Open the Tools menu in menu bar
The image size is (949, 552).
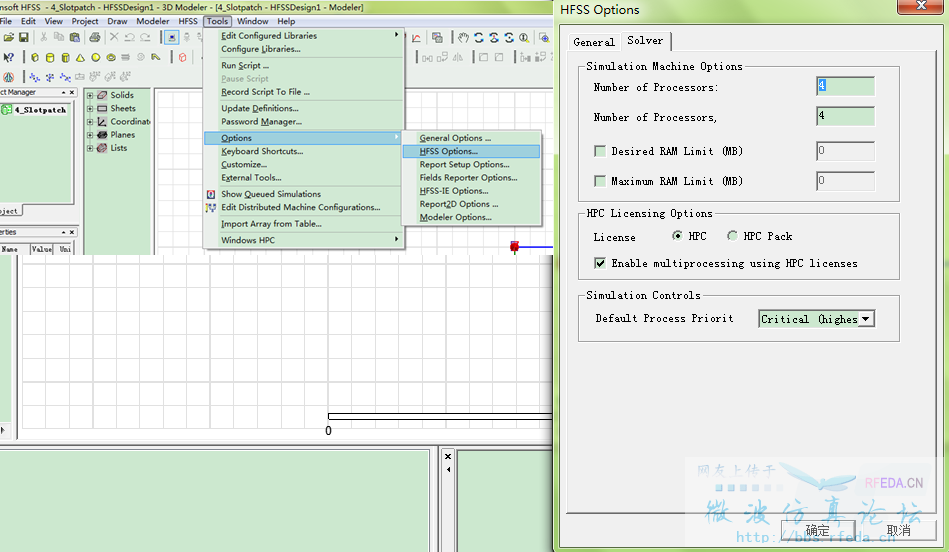click(x=217, y=21)
